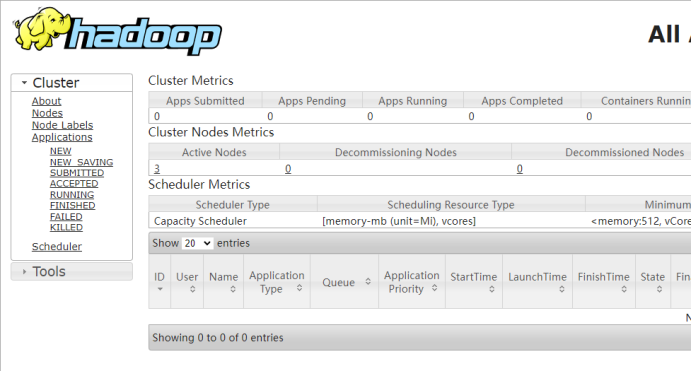Sort table by Application Type column
Screen dimensions: 692x372
(277, 282)
